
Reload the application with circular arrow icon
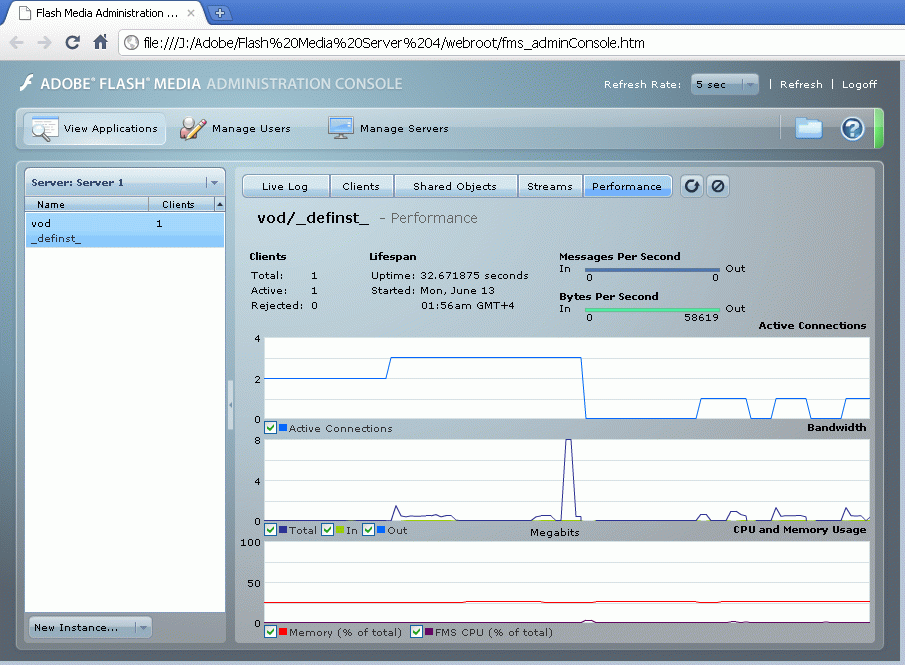click(691, 186)
